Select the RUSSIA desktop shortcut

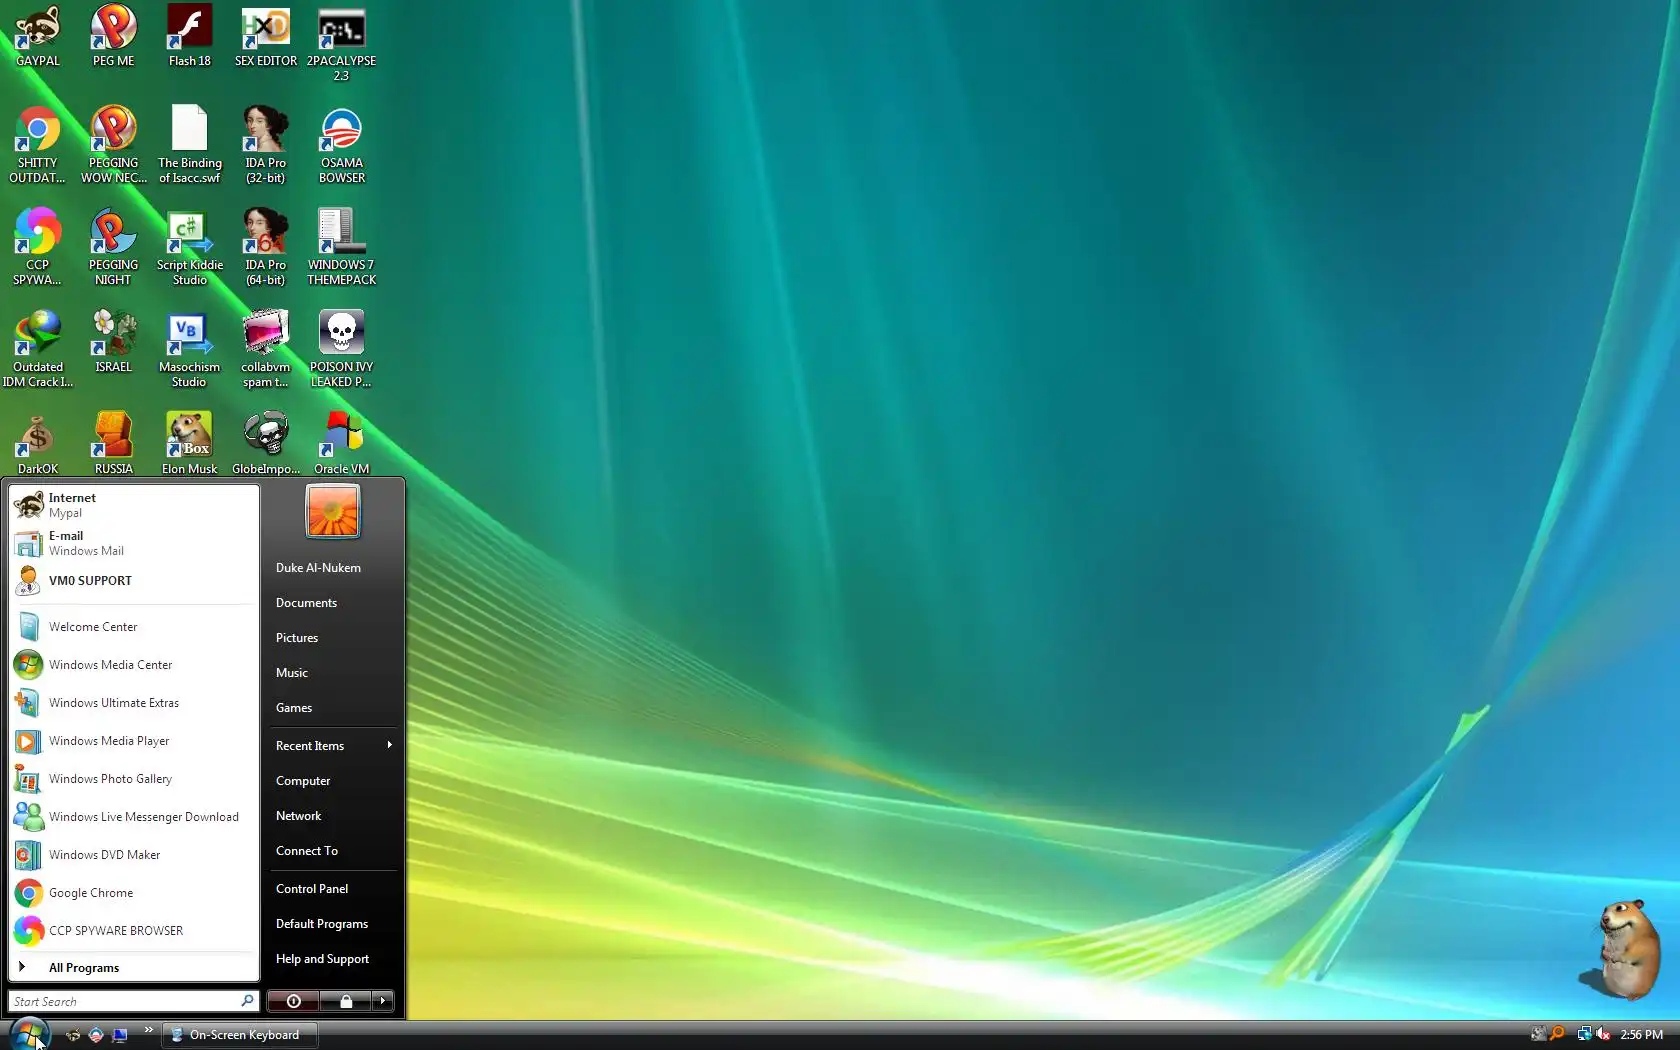(x=113, y=444)
